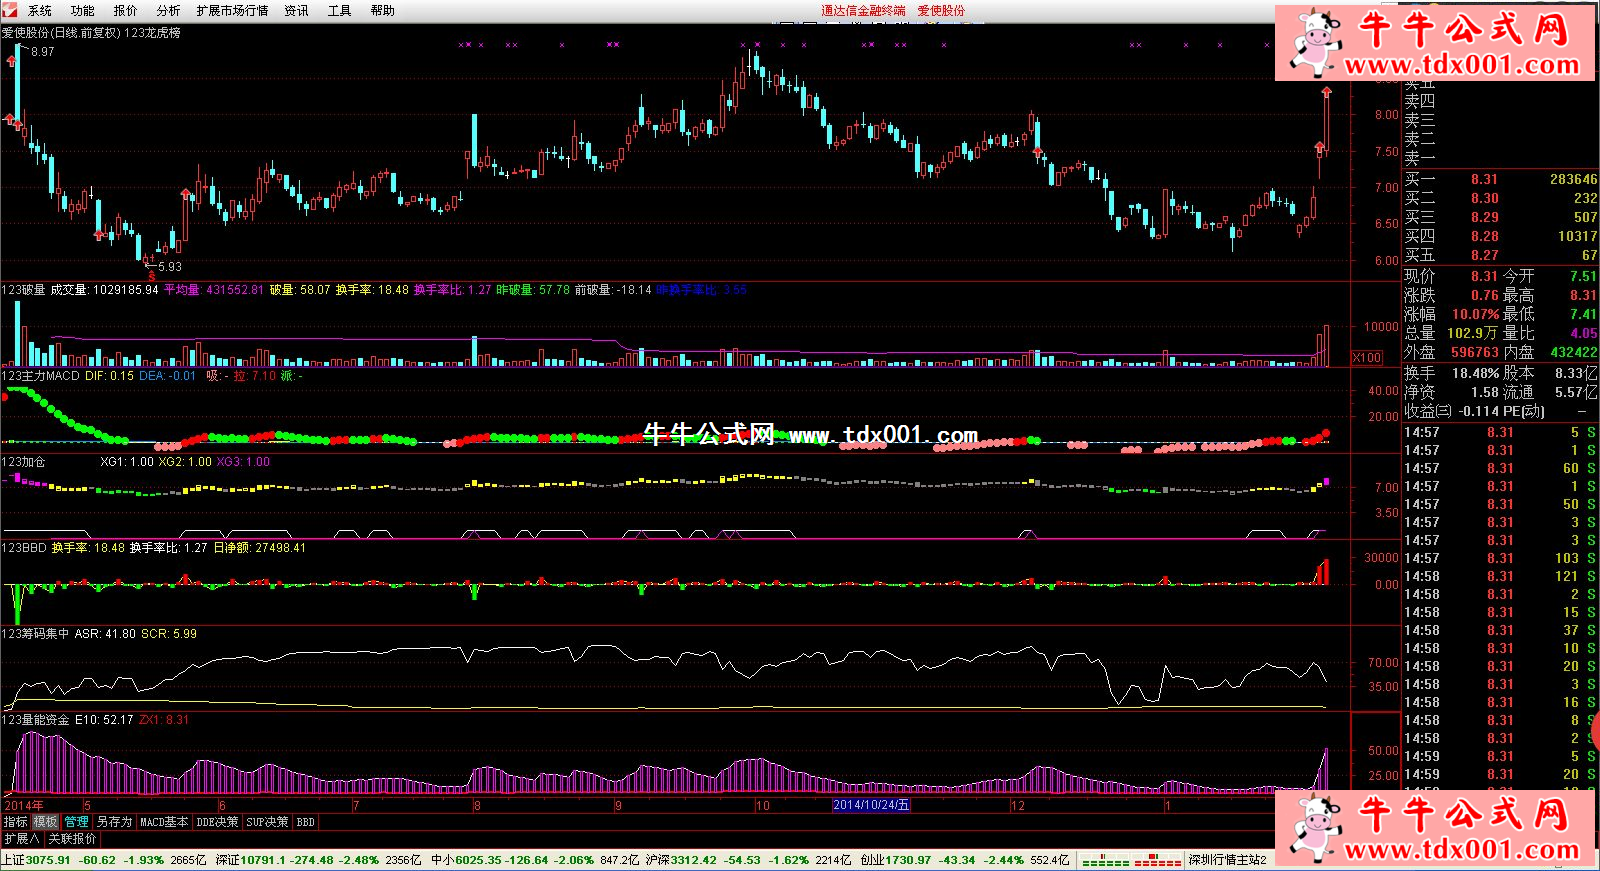Select the MACD基本 template
1600x871 pixels.
[x=164, y=822]
